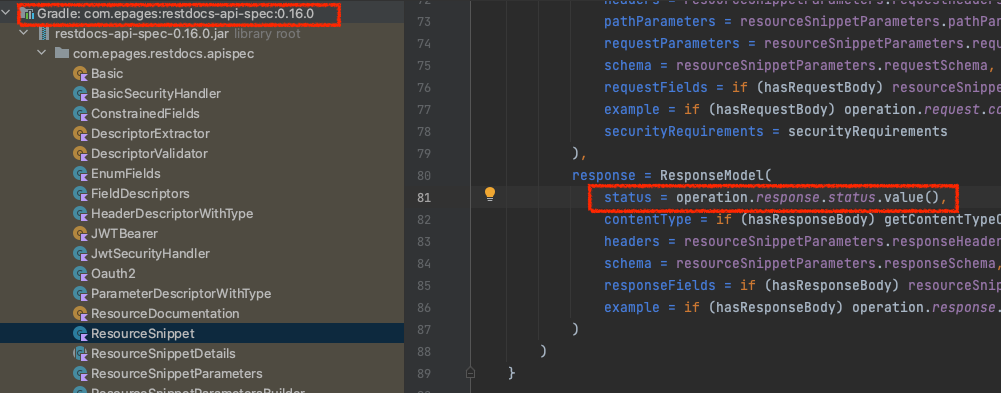Open ConstrainedFields in the tree
Screen dimensions: 1001x393
pyautogui.click(x=146, y=114)
